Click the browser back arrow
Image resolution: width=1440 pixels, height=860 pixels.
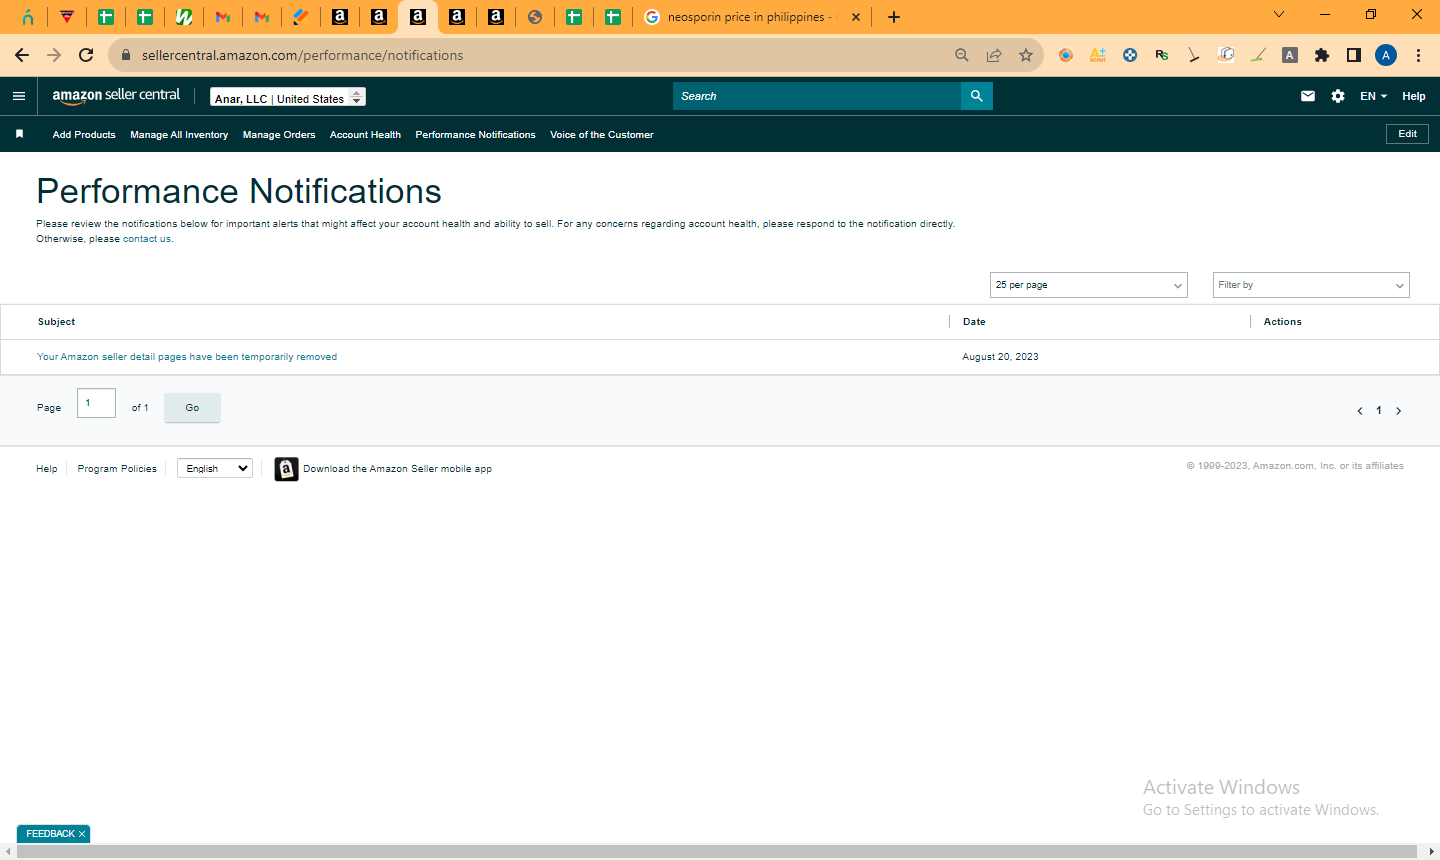22,55
